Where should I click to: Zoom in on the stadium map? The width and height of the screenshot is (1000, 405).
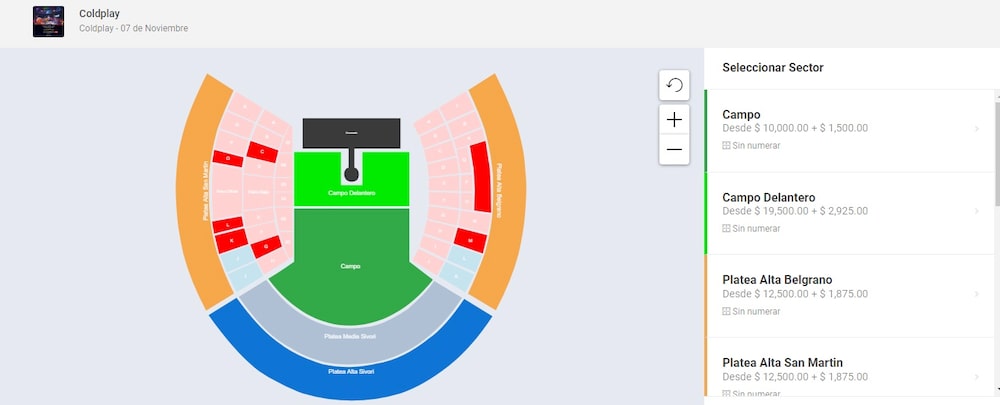674,120
